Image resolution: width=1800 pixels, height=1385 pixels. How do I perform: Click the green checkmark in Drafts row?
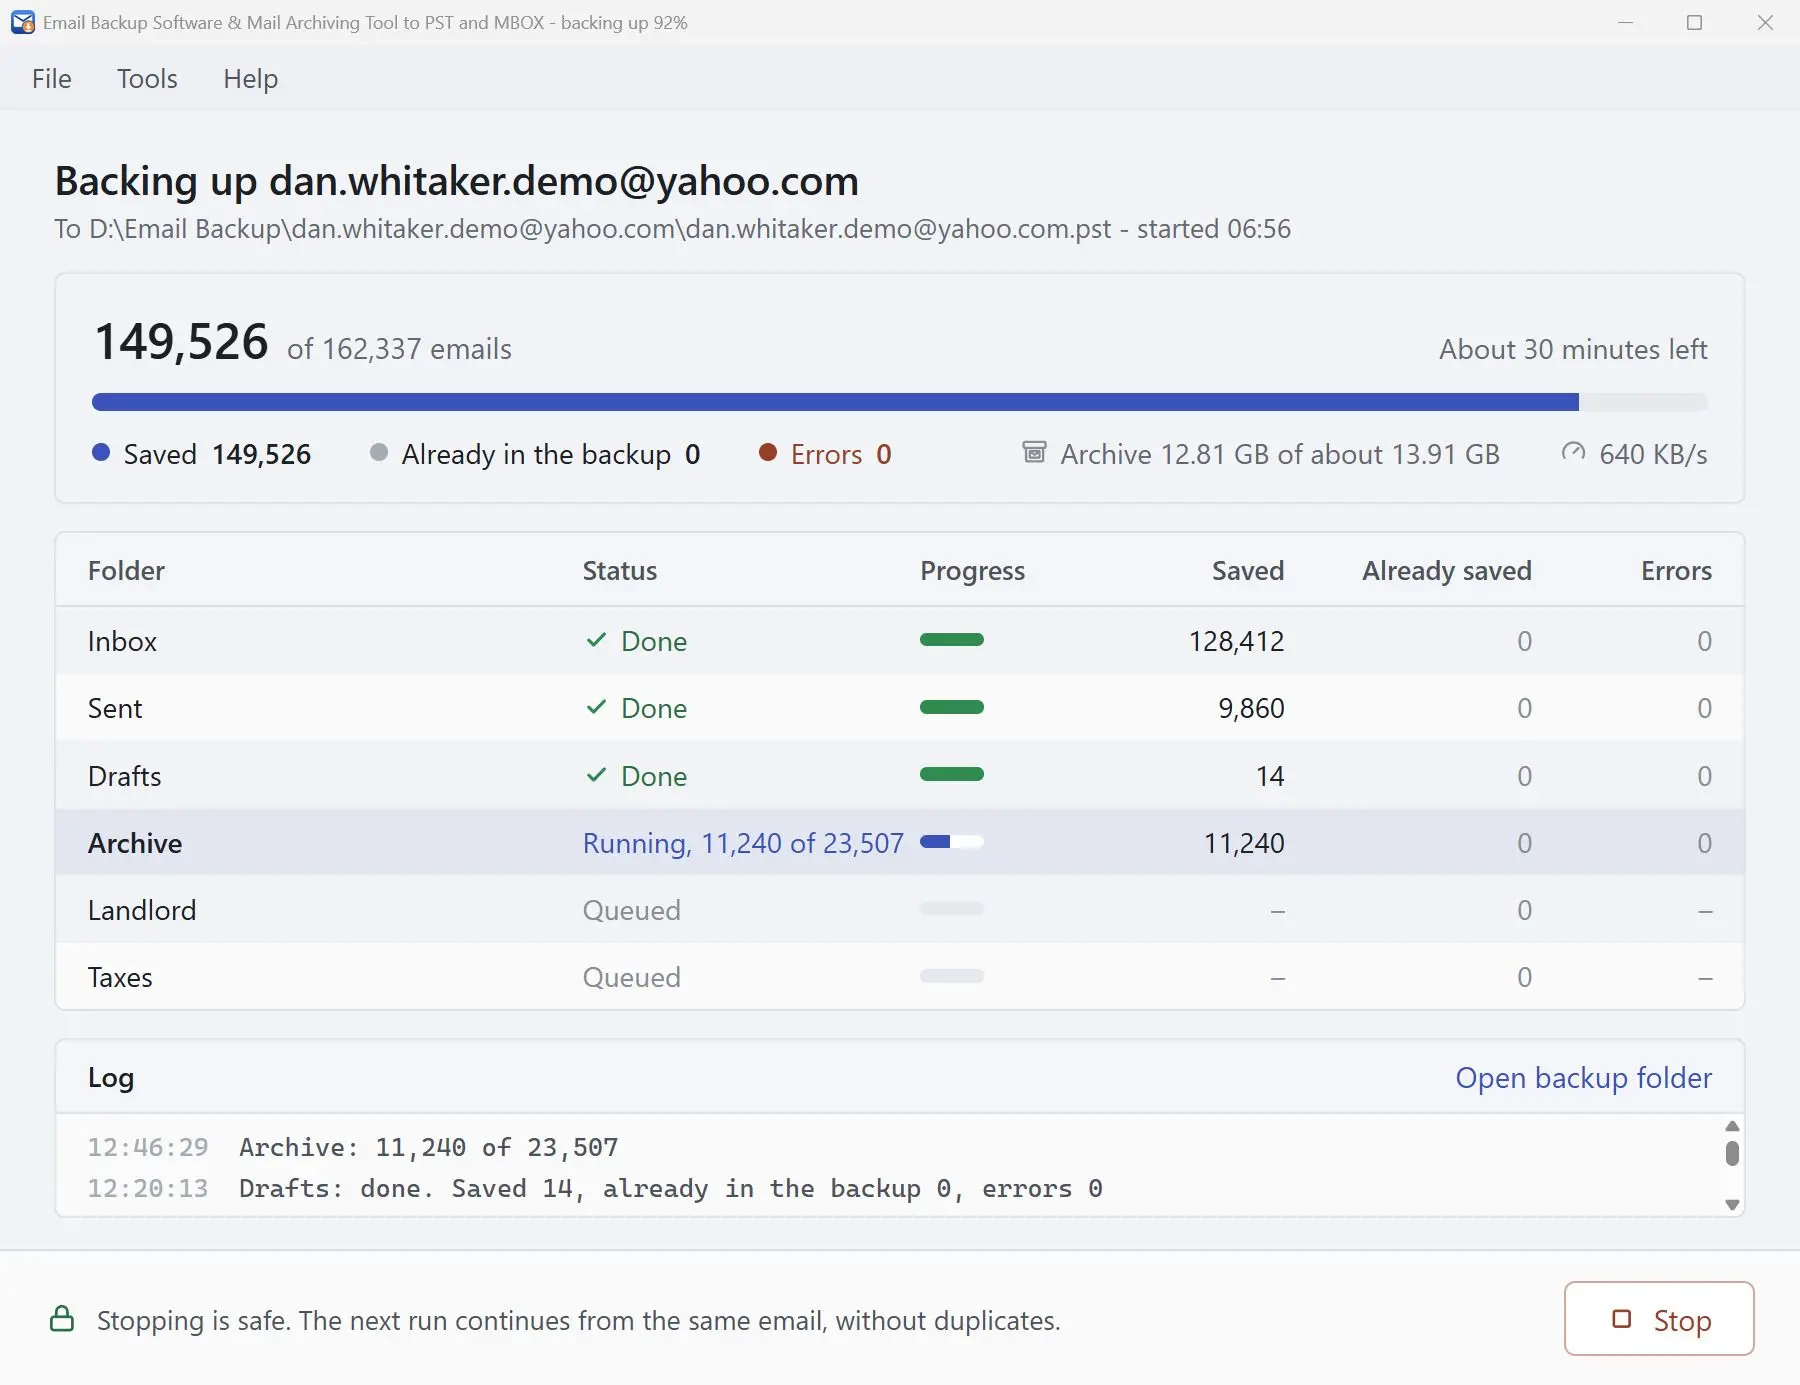click(596, 775)
